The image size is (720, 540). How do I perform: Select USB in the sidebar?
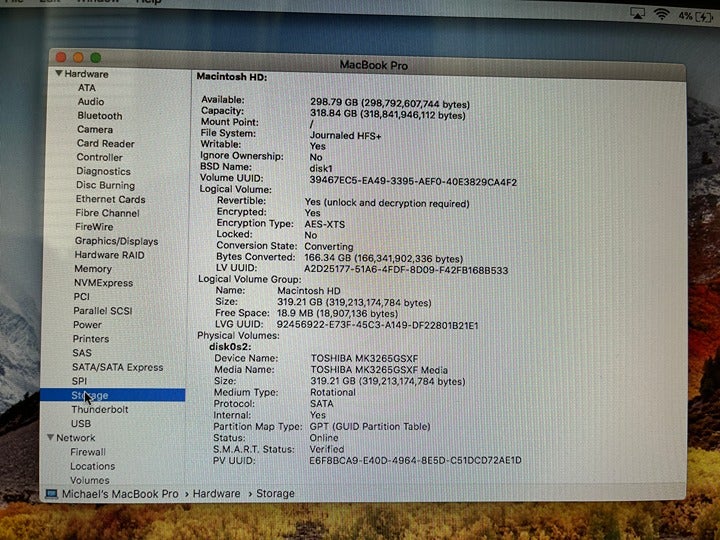pyautogui.click(x=80, y=423)
